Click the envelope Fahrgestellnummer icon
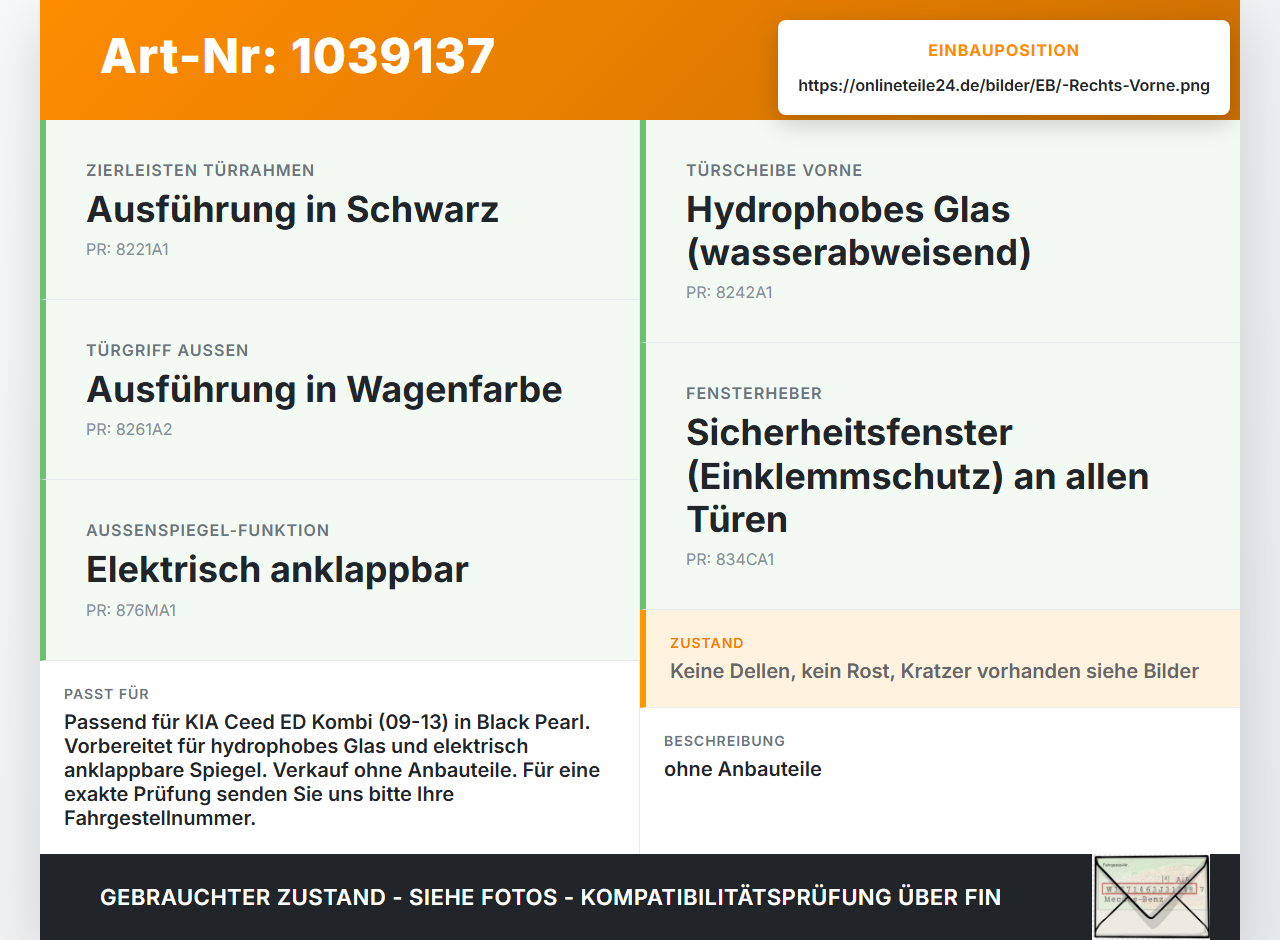Viewport: 1280px width, 940px height. pyautogui.click(x=1151, y=897)
